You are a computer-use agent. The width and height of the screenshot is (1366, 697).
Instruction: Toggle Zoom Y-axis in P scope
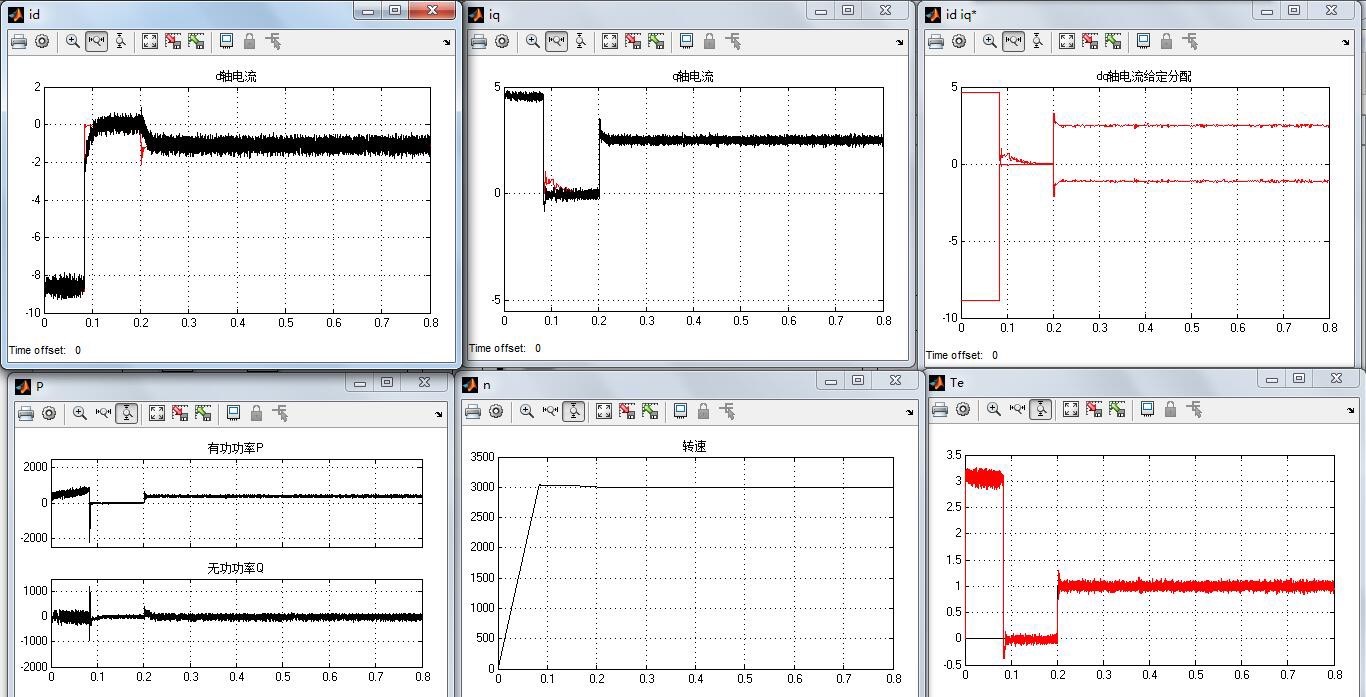[126, 413]
